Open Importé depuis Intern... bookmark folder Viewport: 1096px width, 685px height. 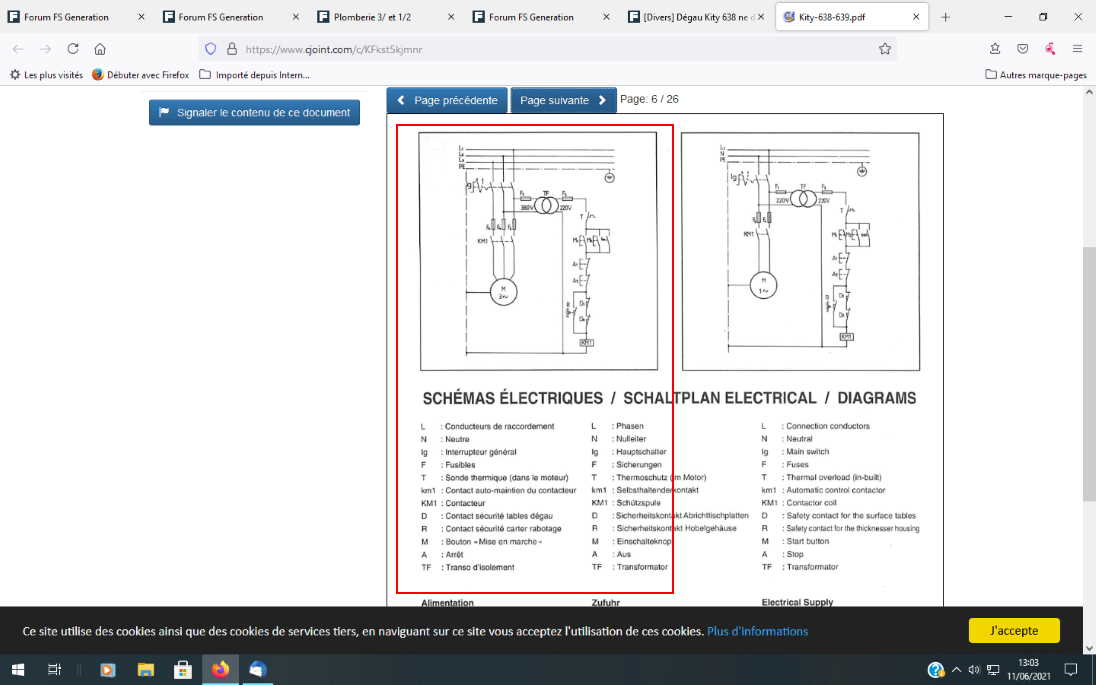[x=254, y=75]
